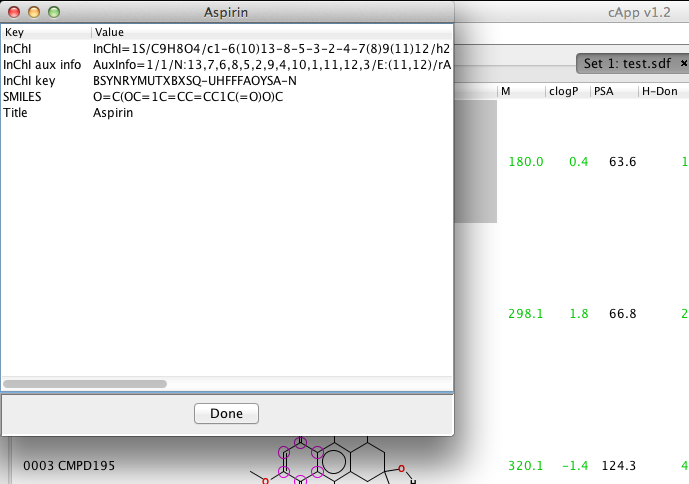Click the Value column header

(272, 32)
